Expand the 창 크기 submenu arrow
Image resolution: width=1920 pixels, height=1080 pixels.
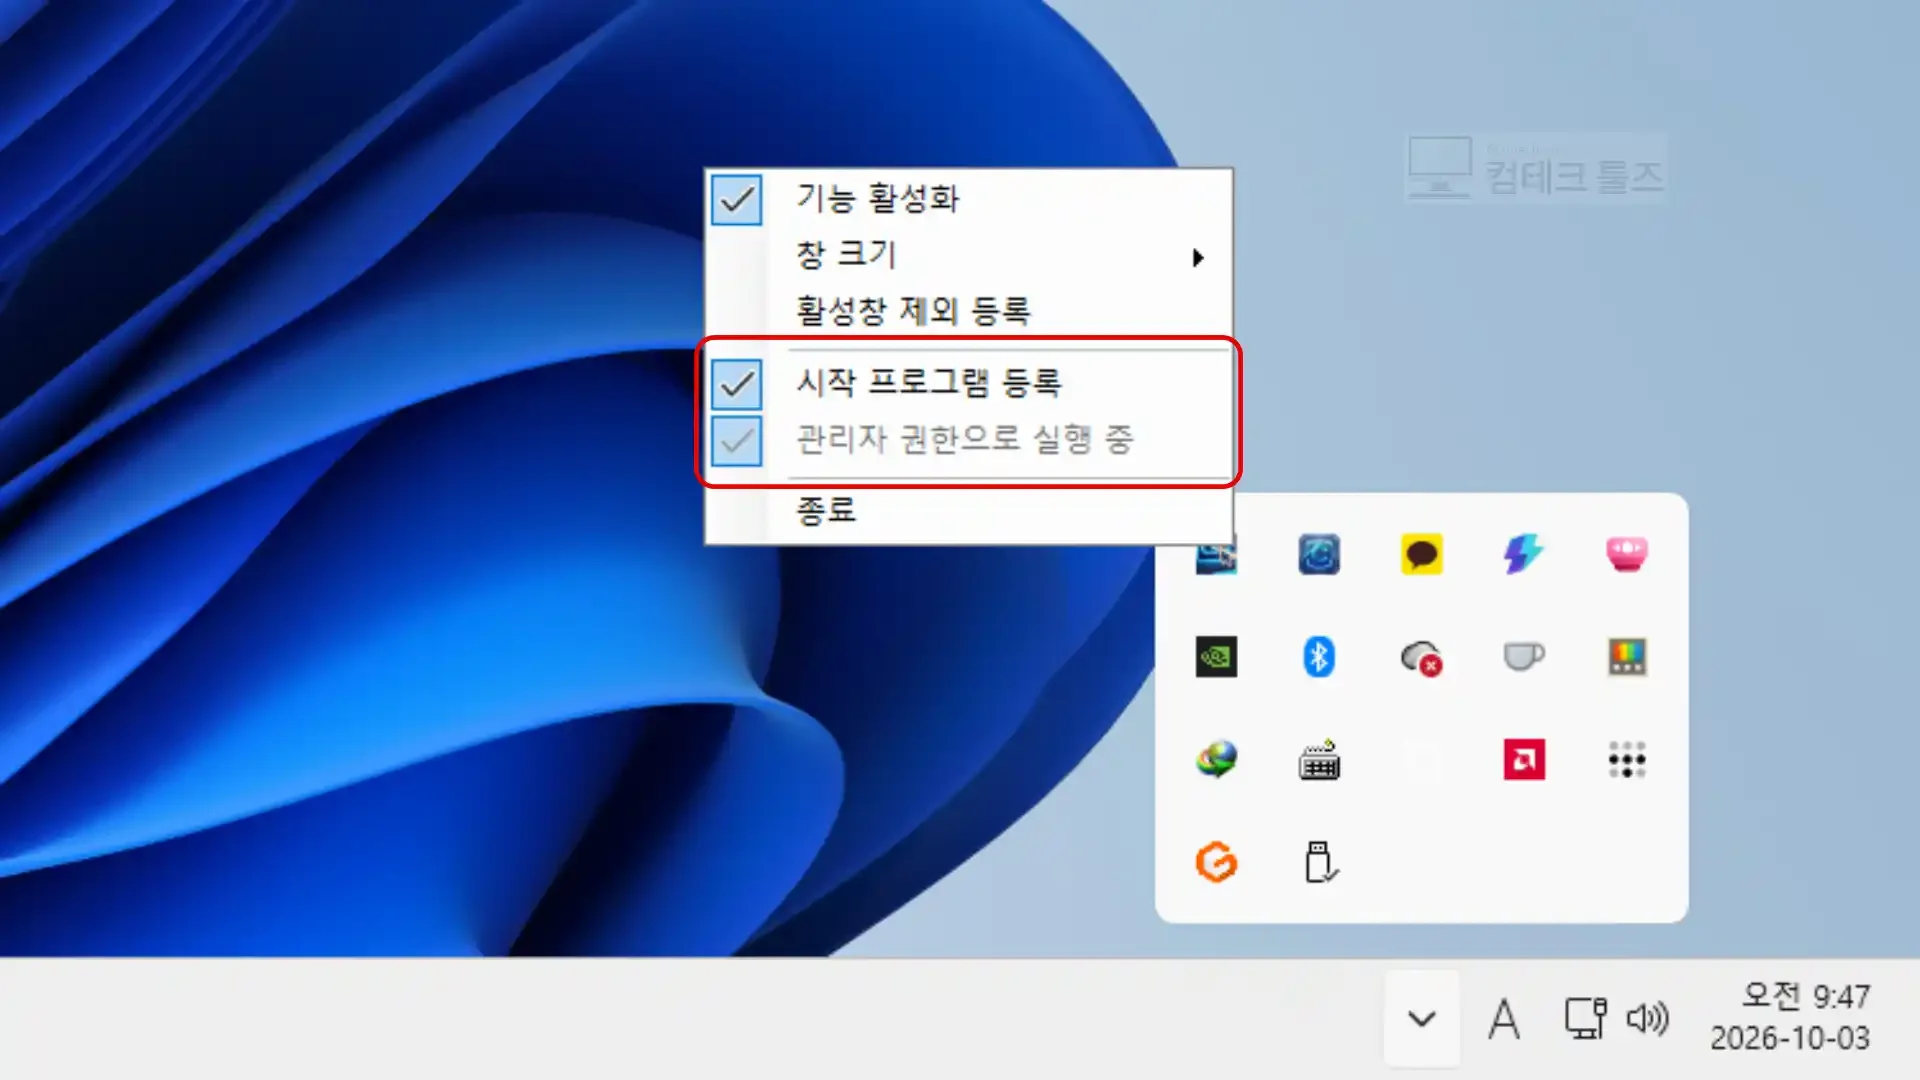pyautogui.click(x=1198, y=257)
